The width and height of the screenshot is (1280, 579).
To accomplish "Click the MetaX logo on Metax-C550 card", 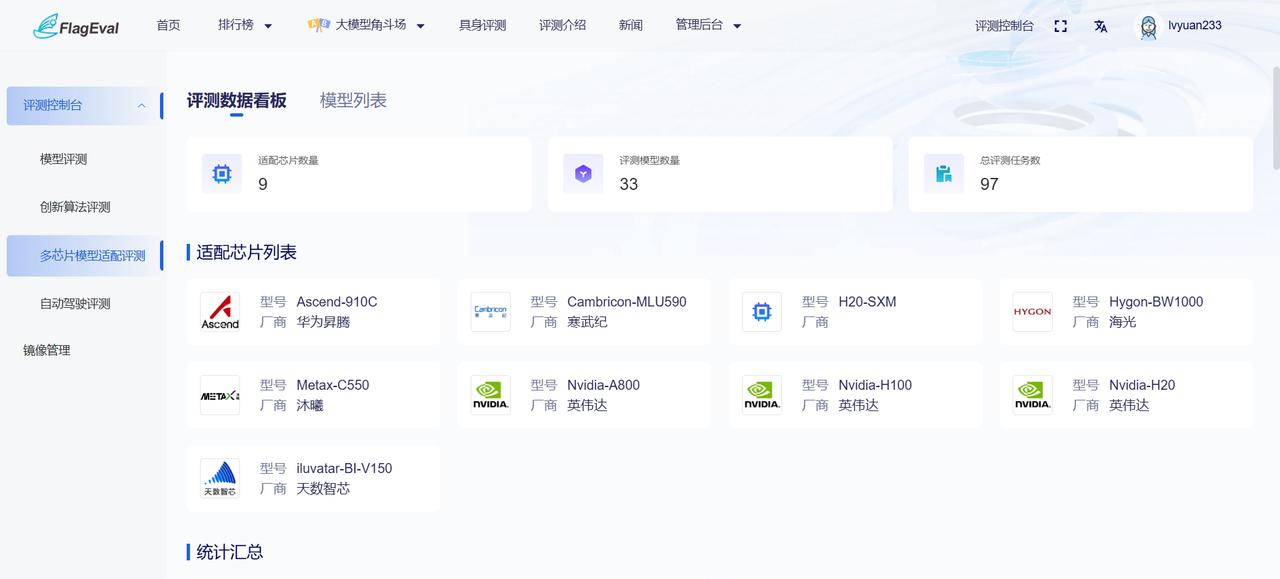I will point(220,395).
